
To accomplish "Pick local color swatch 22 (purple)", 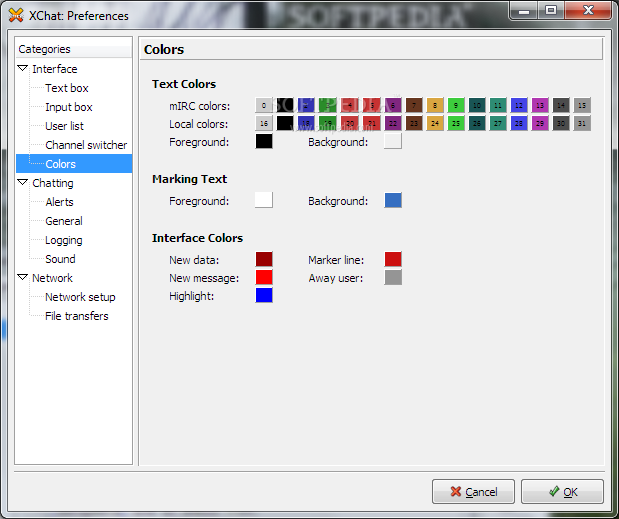I will [x=393, y=123].
